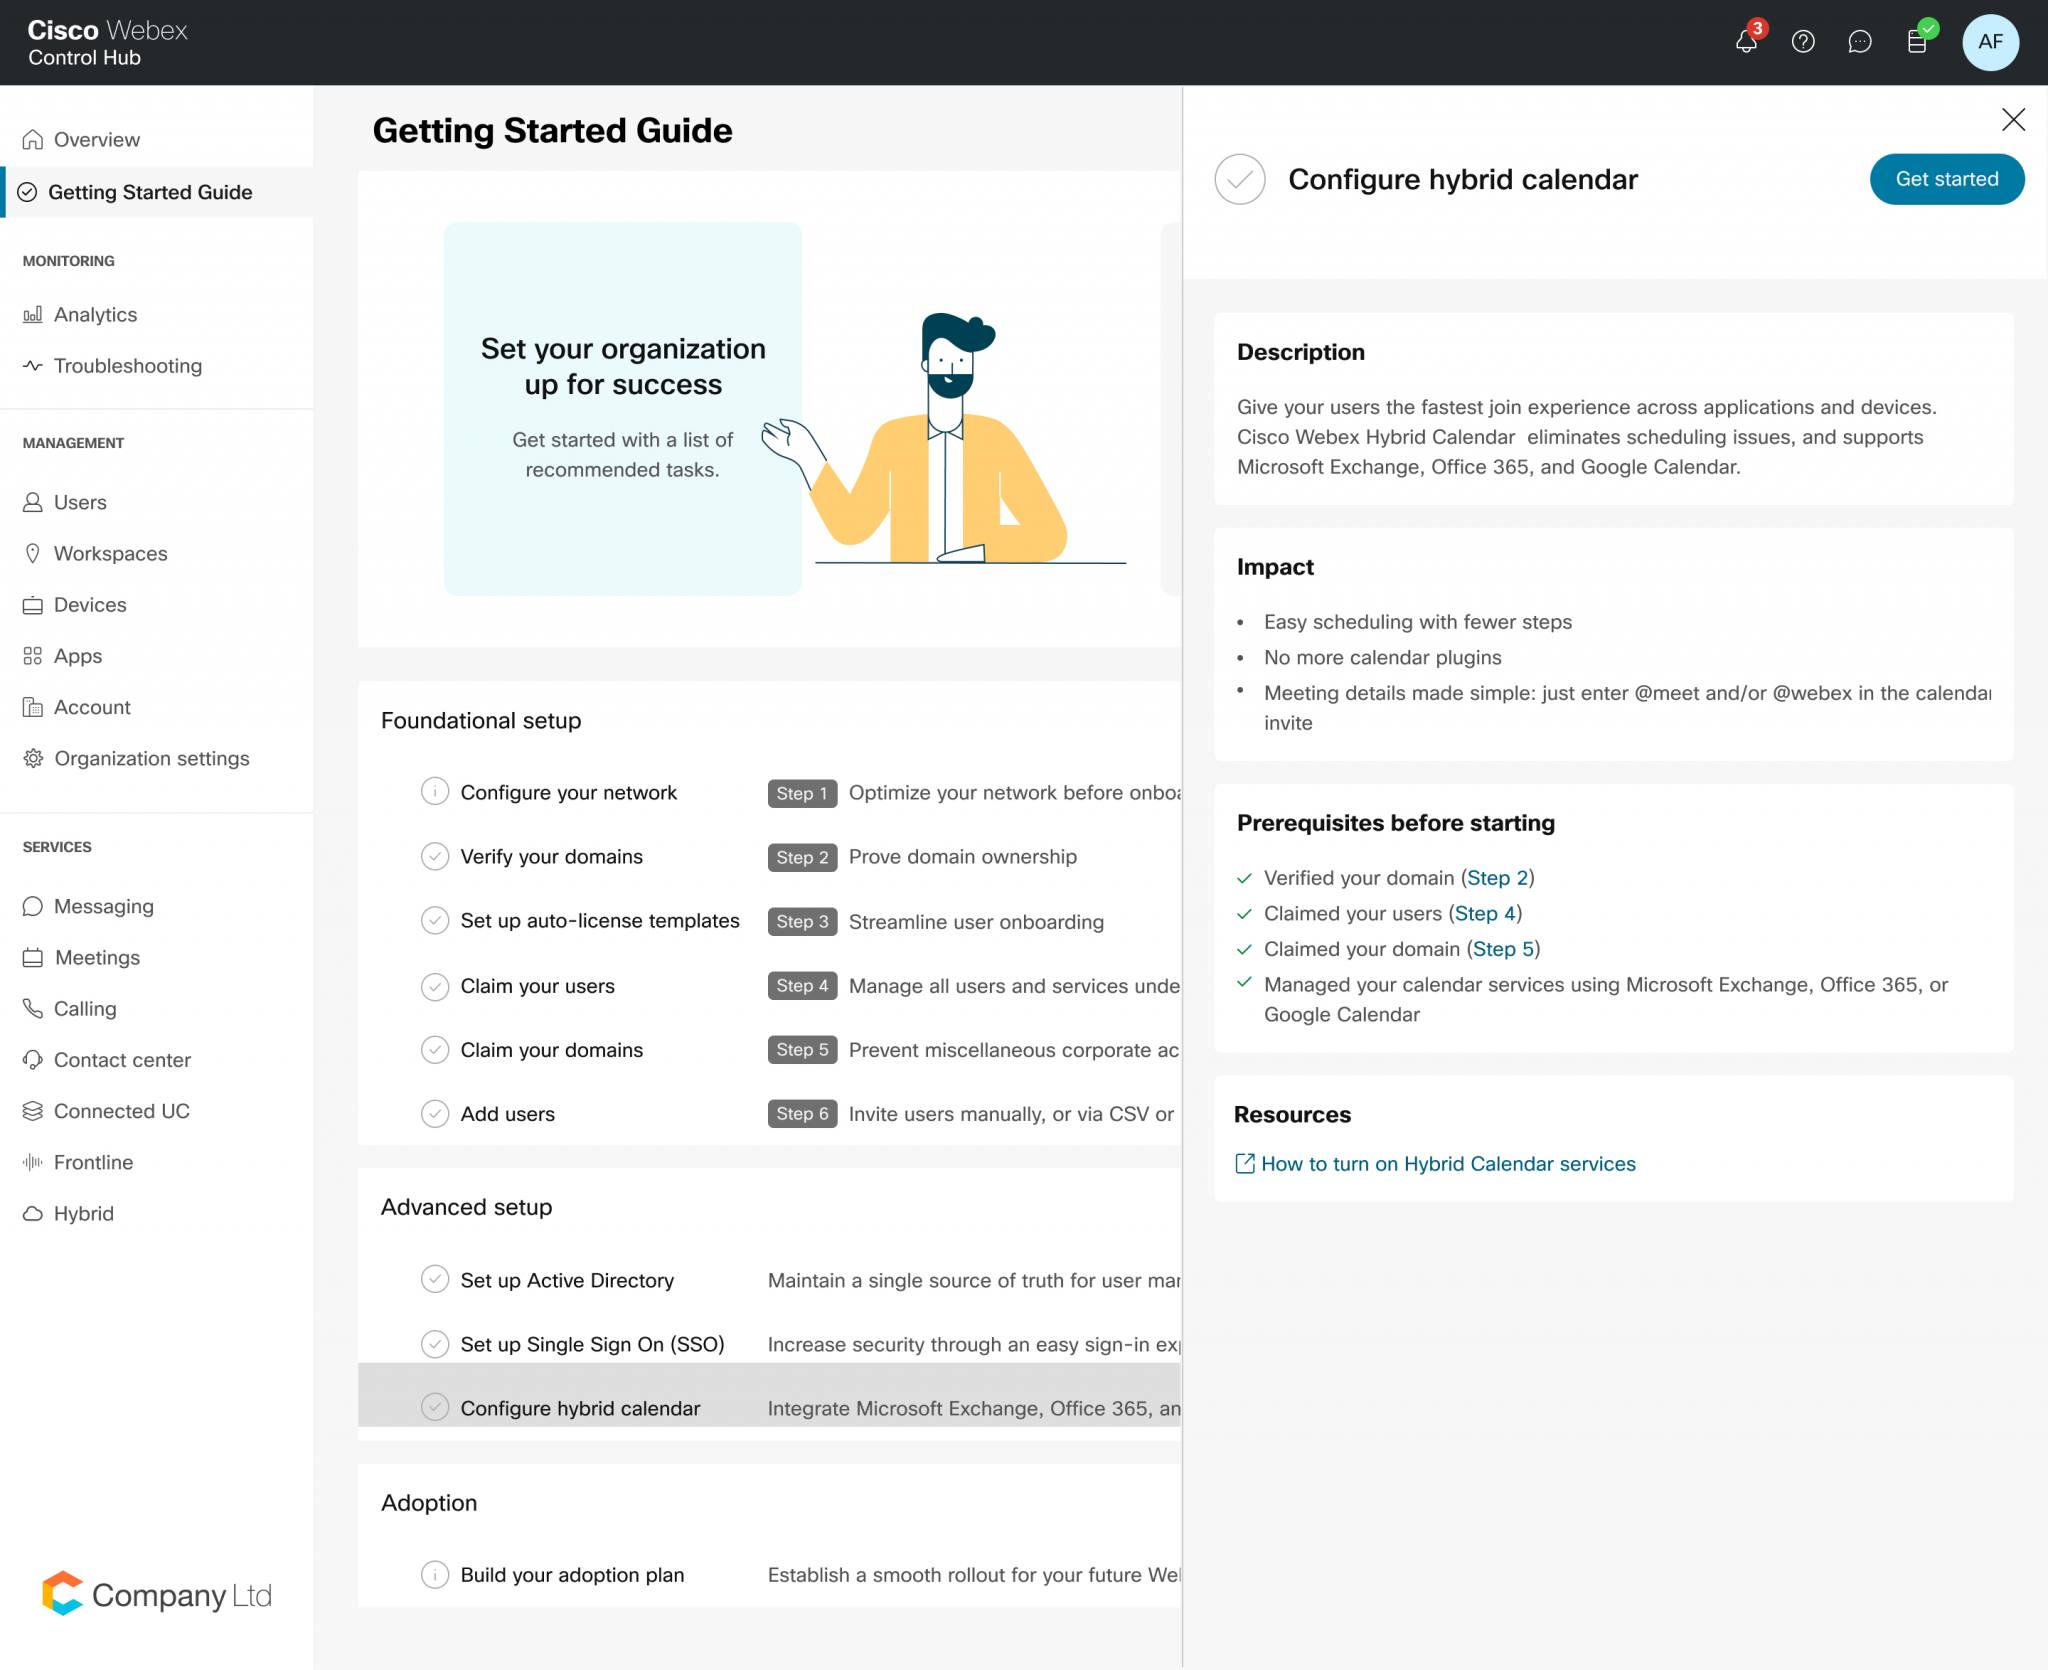Image resolution: width=2048 pixels, height=1670 pixels.
Task: Open the help question mark icon
Action: pos(1804,42)
